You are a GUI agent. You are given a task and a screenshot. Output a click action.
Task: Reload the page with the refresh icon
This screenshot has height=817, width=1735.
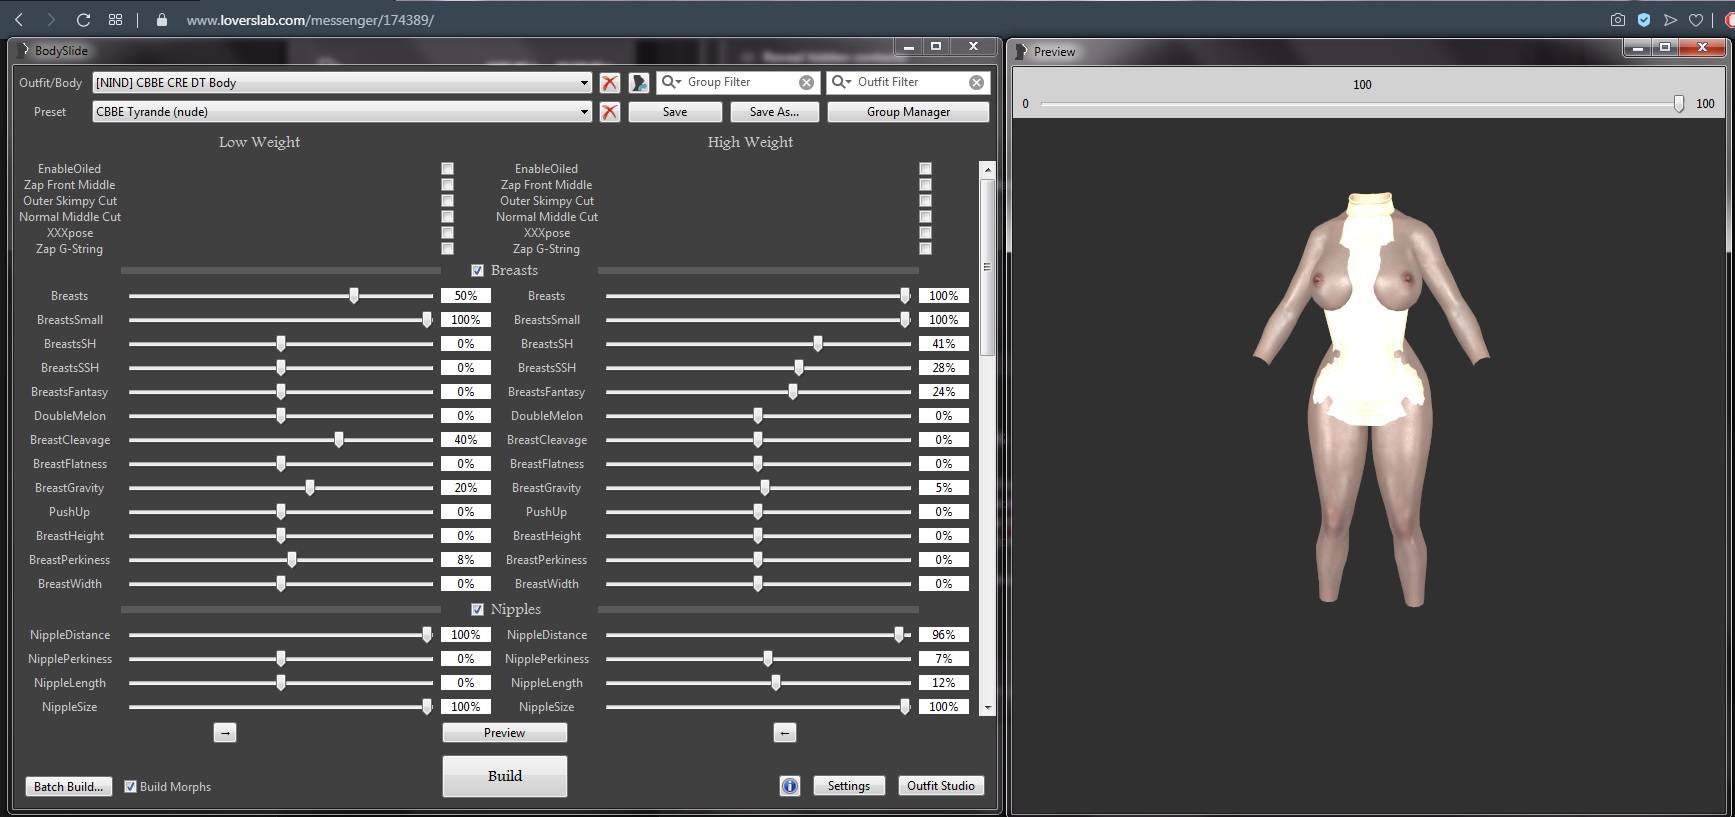coord(84,20)
